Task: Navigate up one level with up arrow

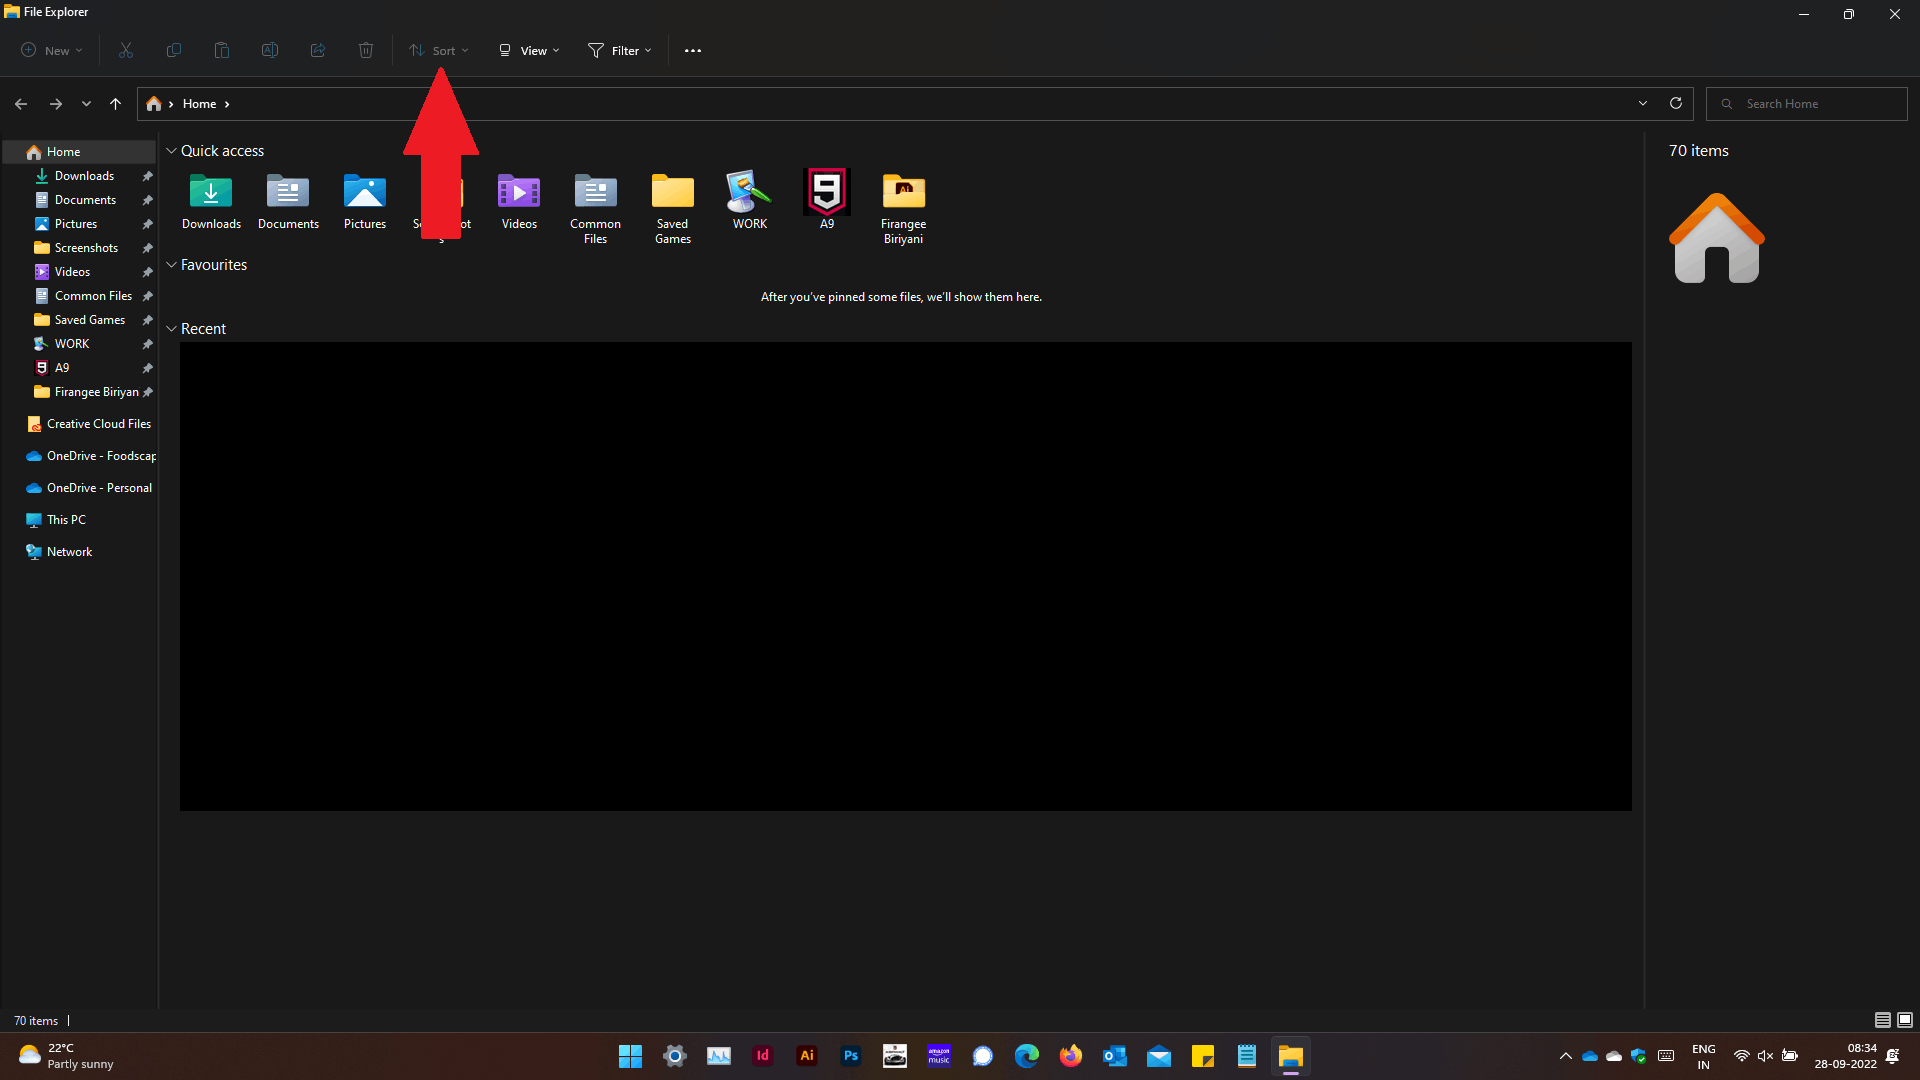Action: pyautogui.click(x=116, y=104)
